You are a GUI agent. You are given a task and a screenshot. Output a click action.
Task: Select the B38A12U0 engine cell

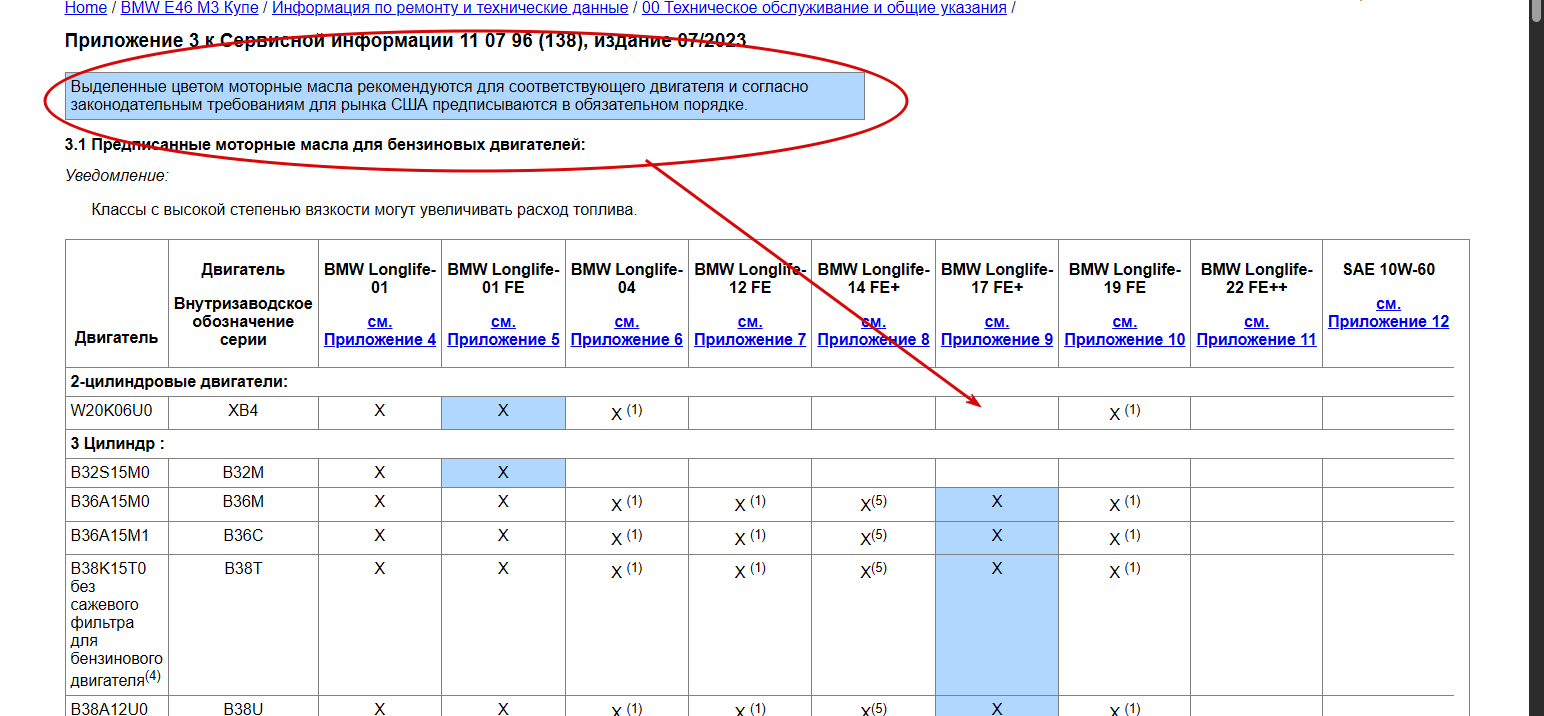(x=117, y=707)
